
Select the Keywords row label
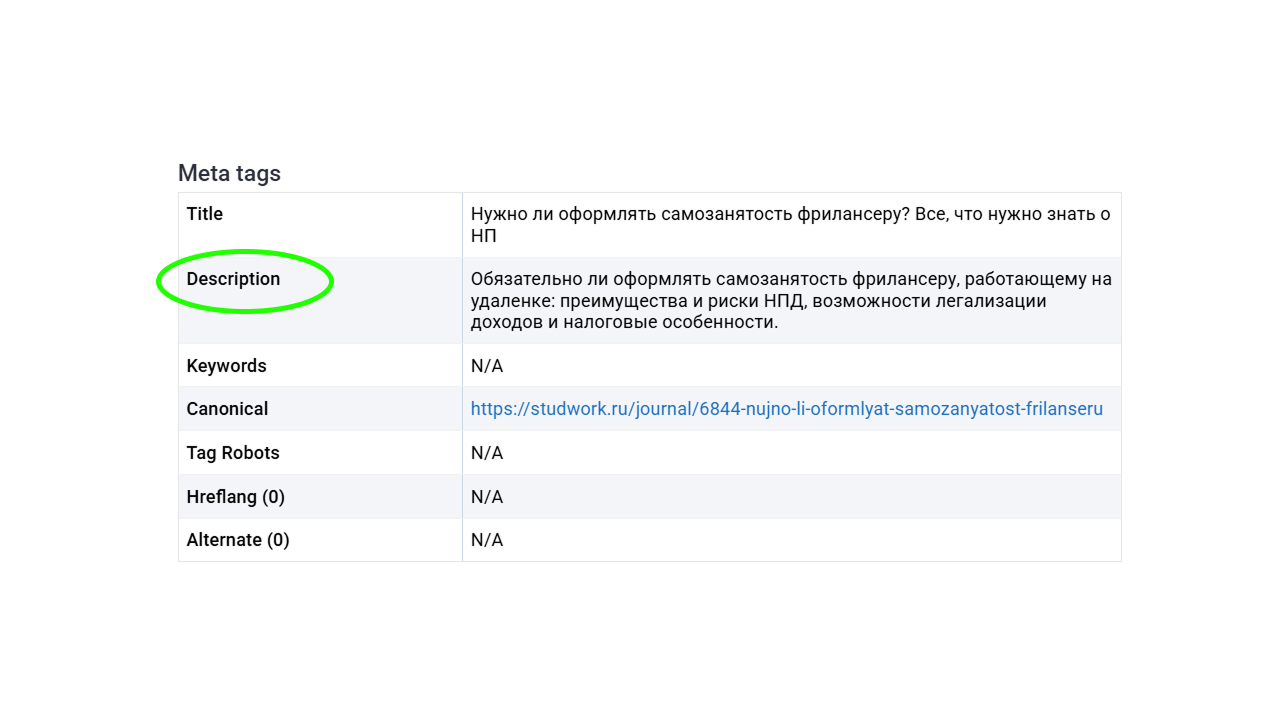point(226,366)
